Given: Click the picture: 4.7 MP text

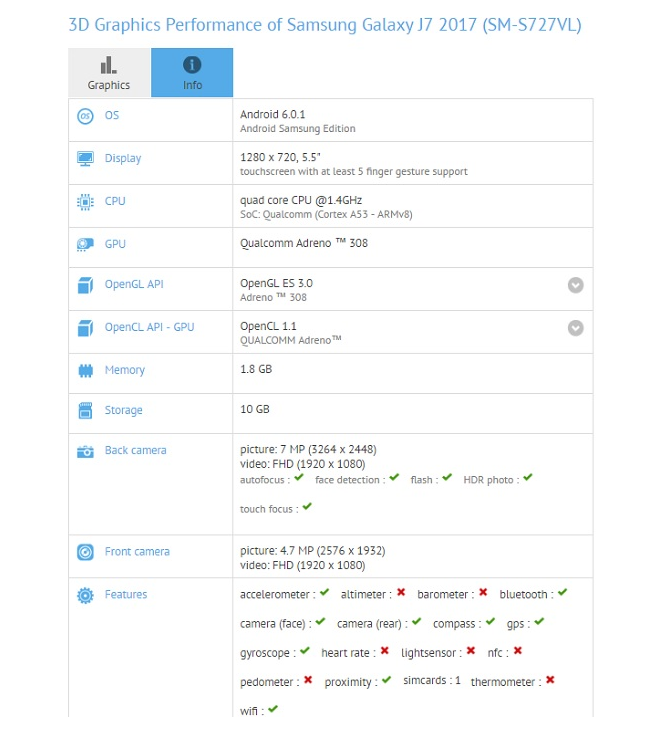Looking at the screenshot, I should [x=312, y=551].
